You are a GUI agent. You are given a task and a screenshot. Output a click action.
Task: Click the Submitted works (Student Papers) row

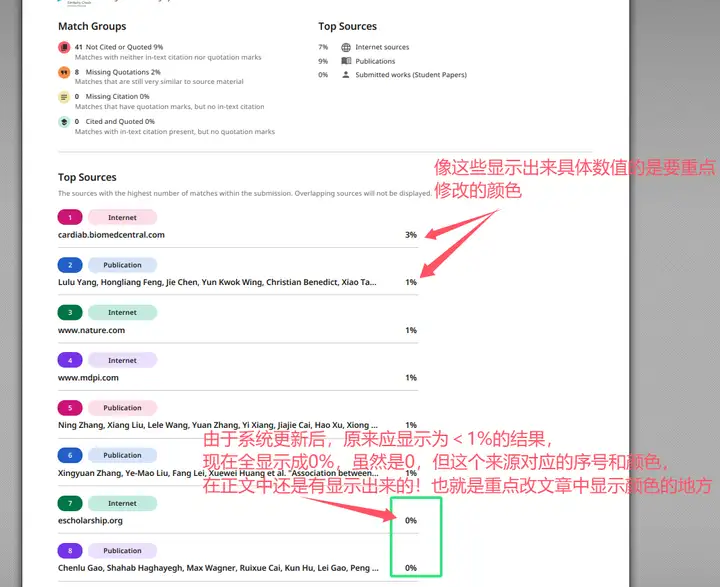(393, 74)
